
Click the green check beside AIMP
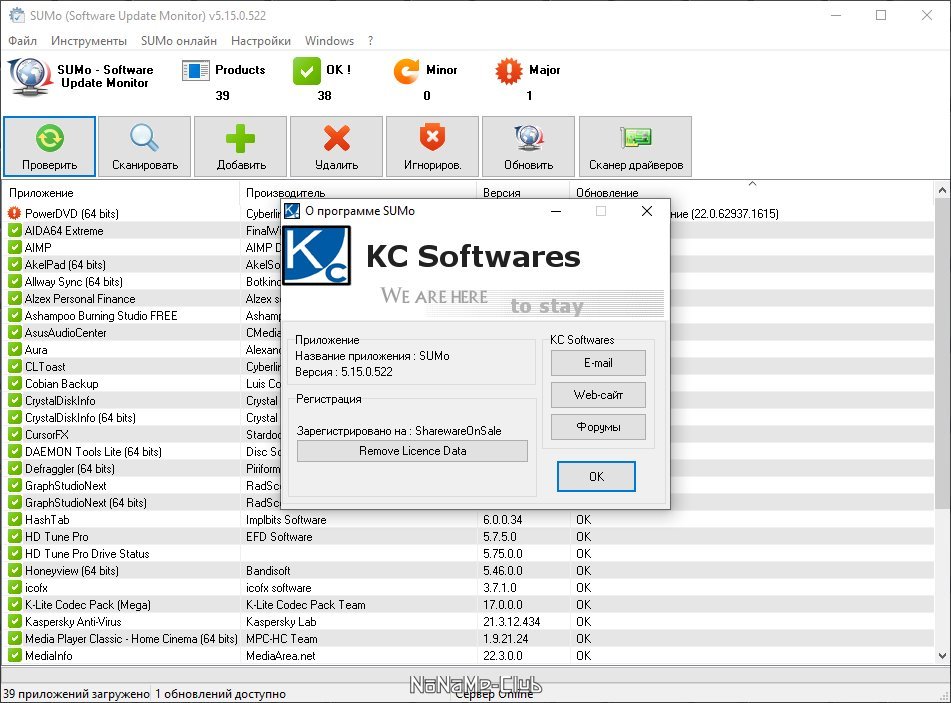(15, 247)
